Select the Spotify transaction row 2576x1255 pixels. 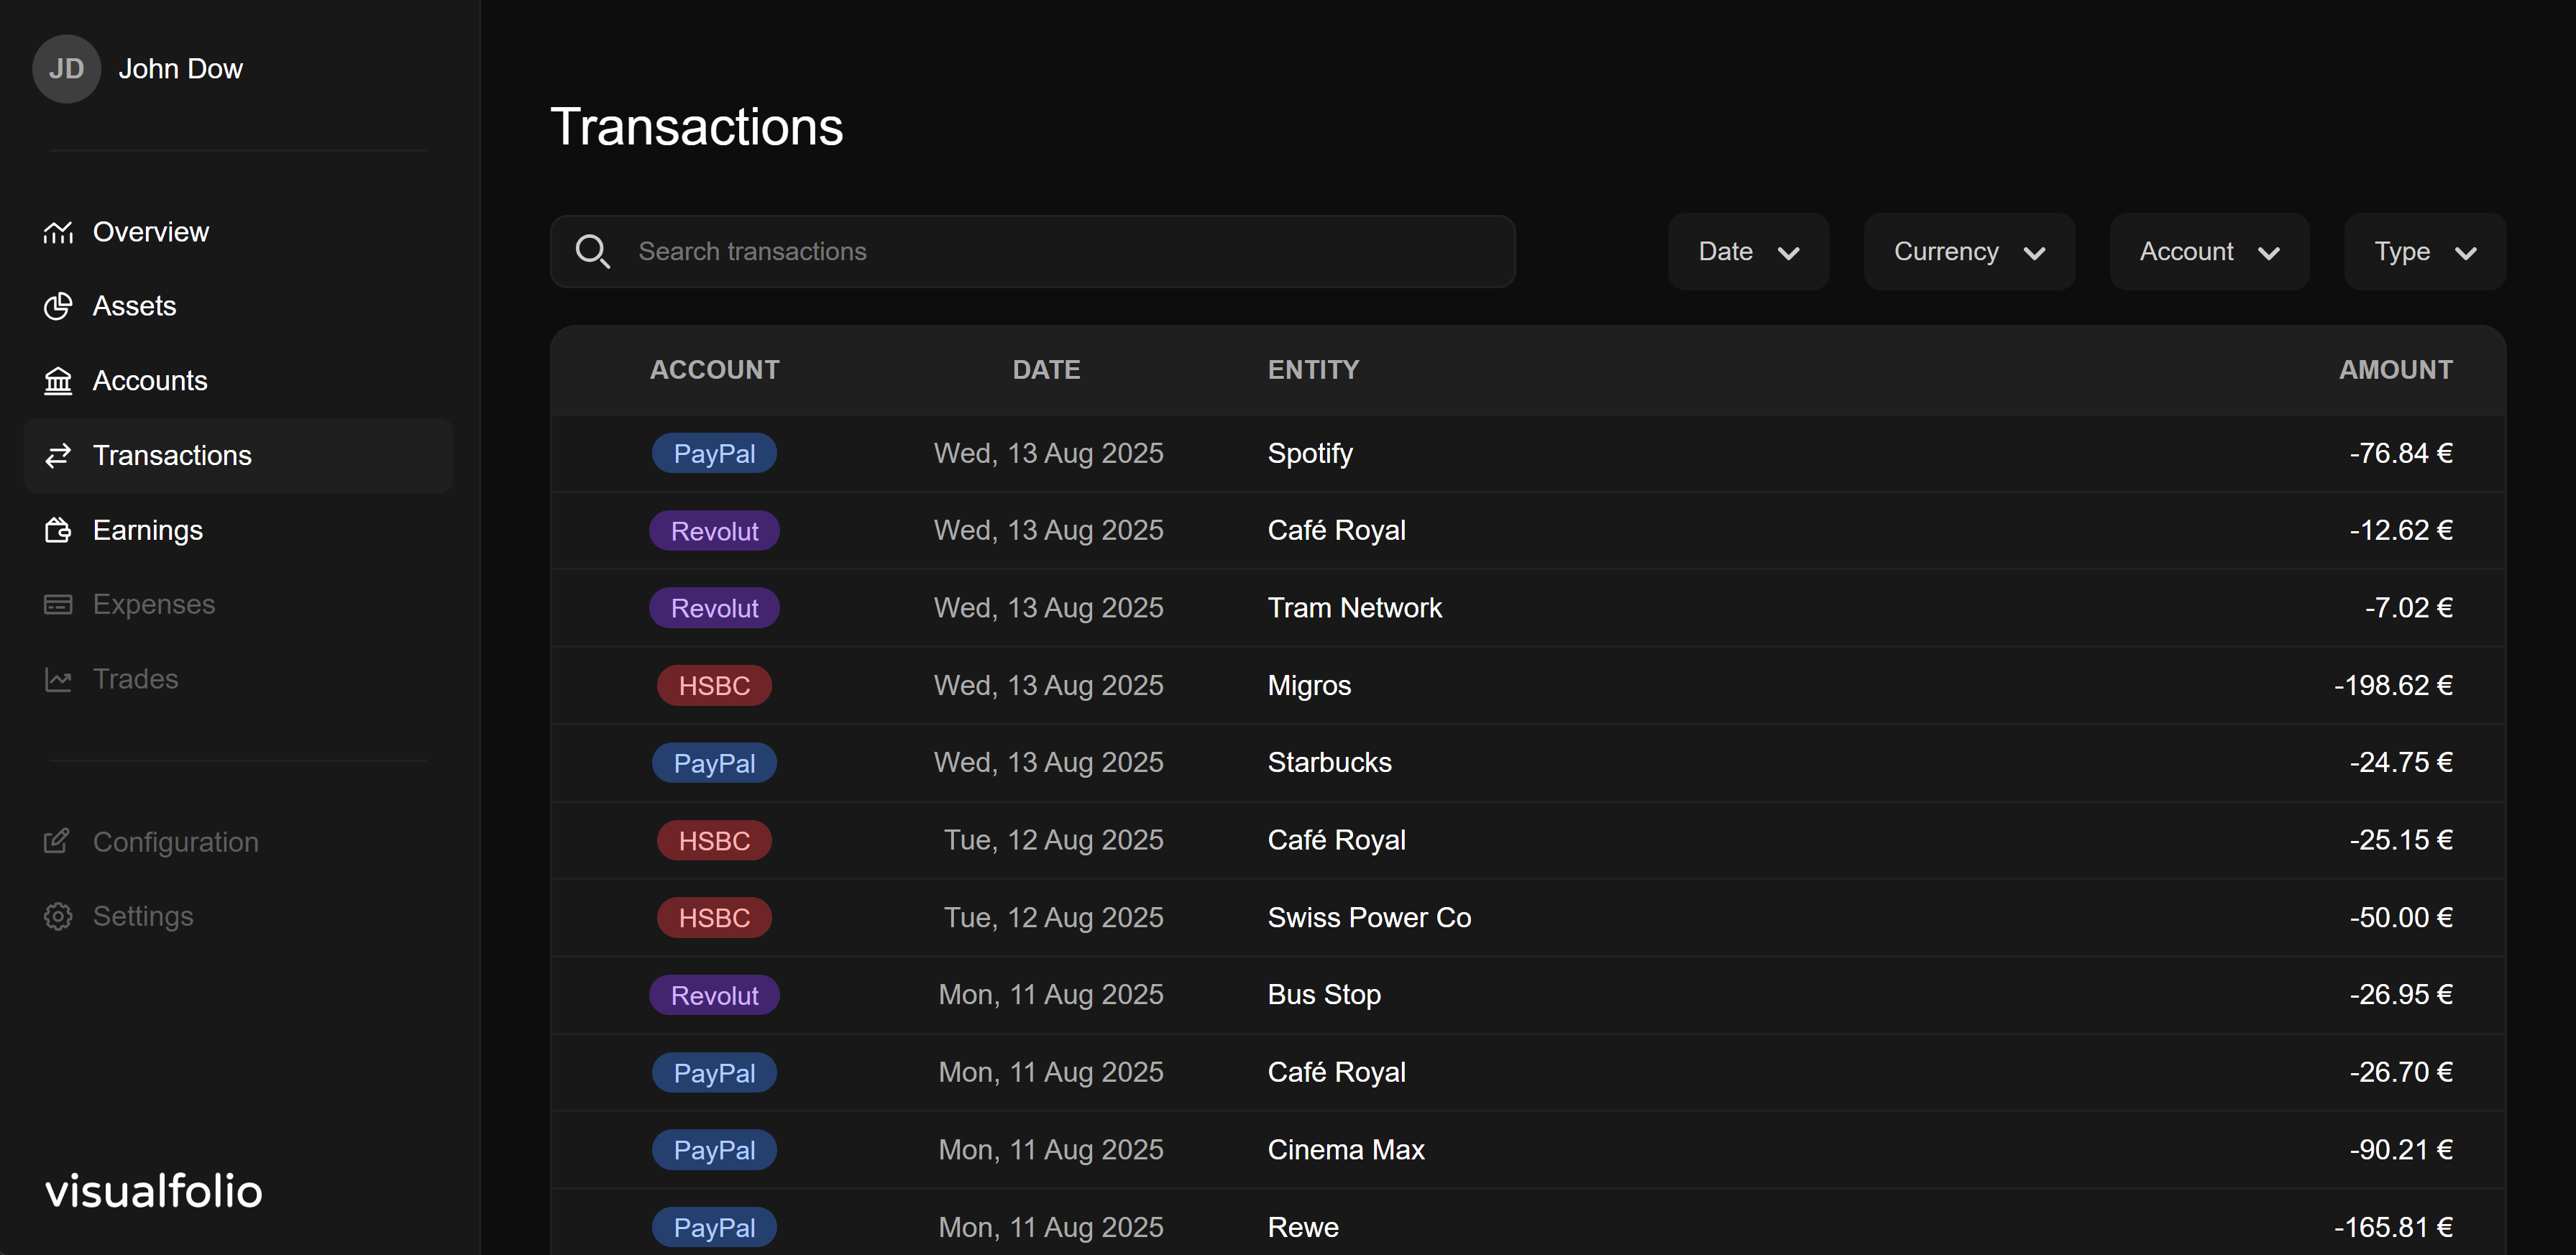tap(1500, 453)
